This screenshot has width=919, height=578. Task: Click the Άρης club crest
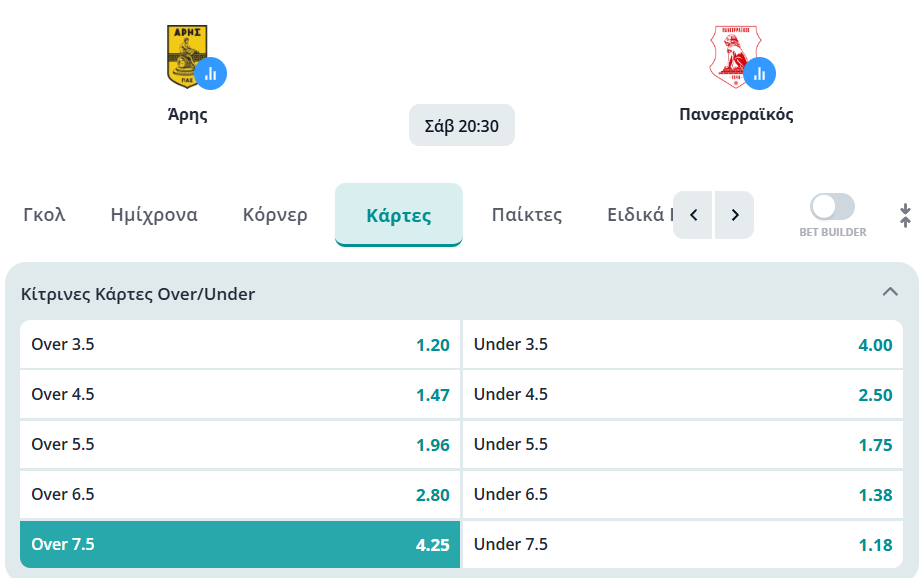[184, 55]
